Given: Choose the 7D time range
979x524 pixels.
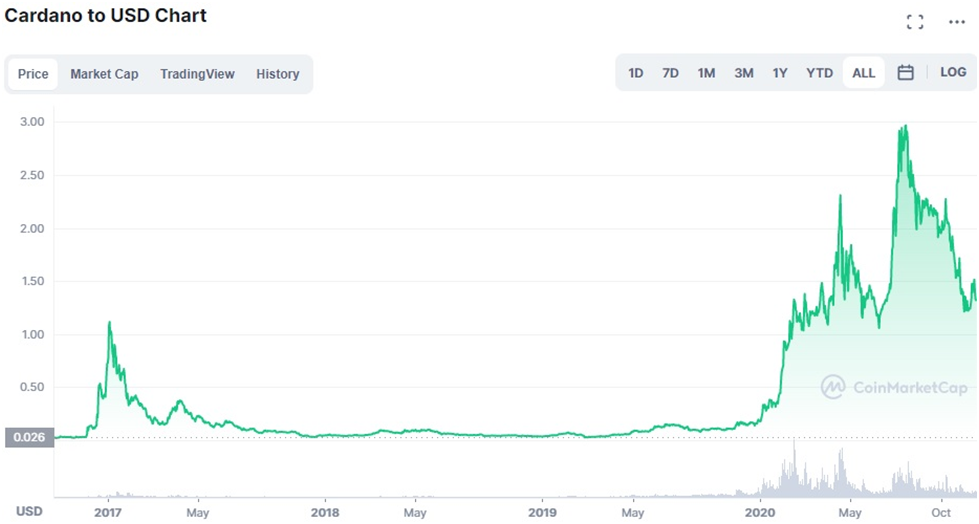Looking at the screenshot, I should (670, 73).
